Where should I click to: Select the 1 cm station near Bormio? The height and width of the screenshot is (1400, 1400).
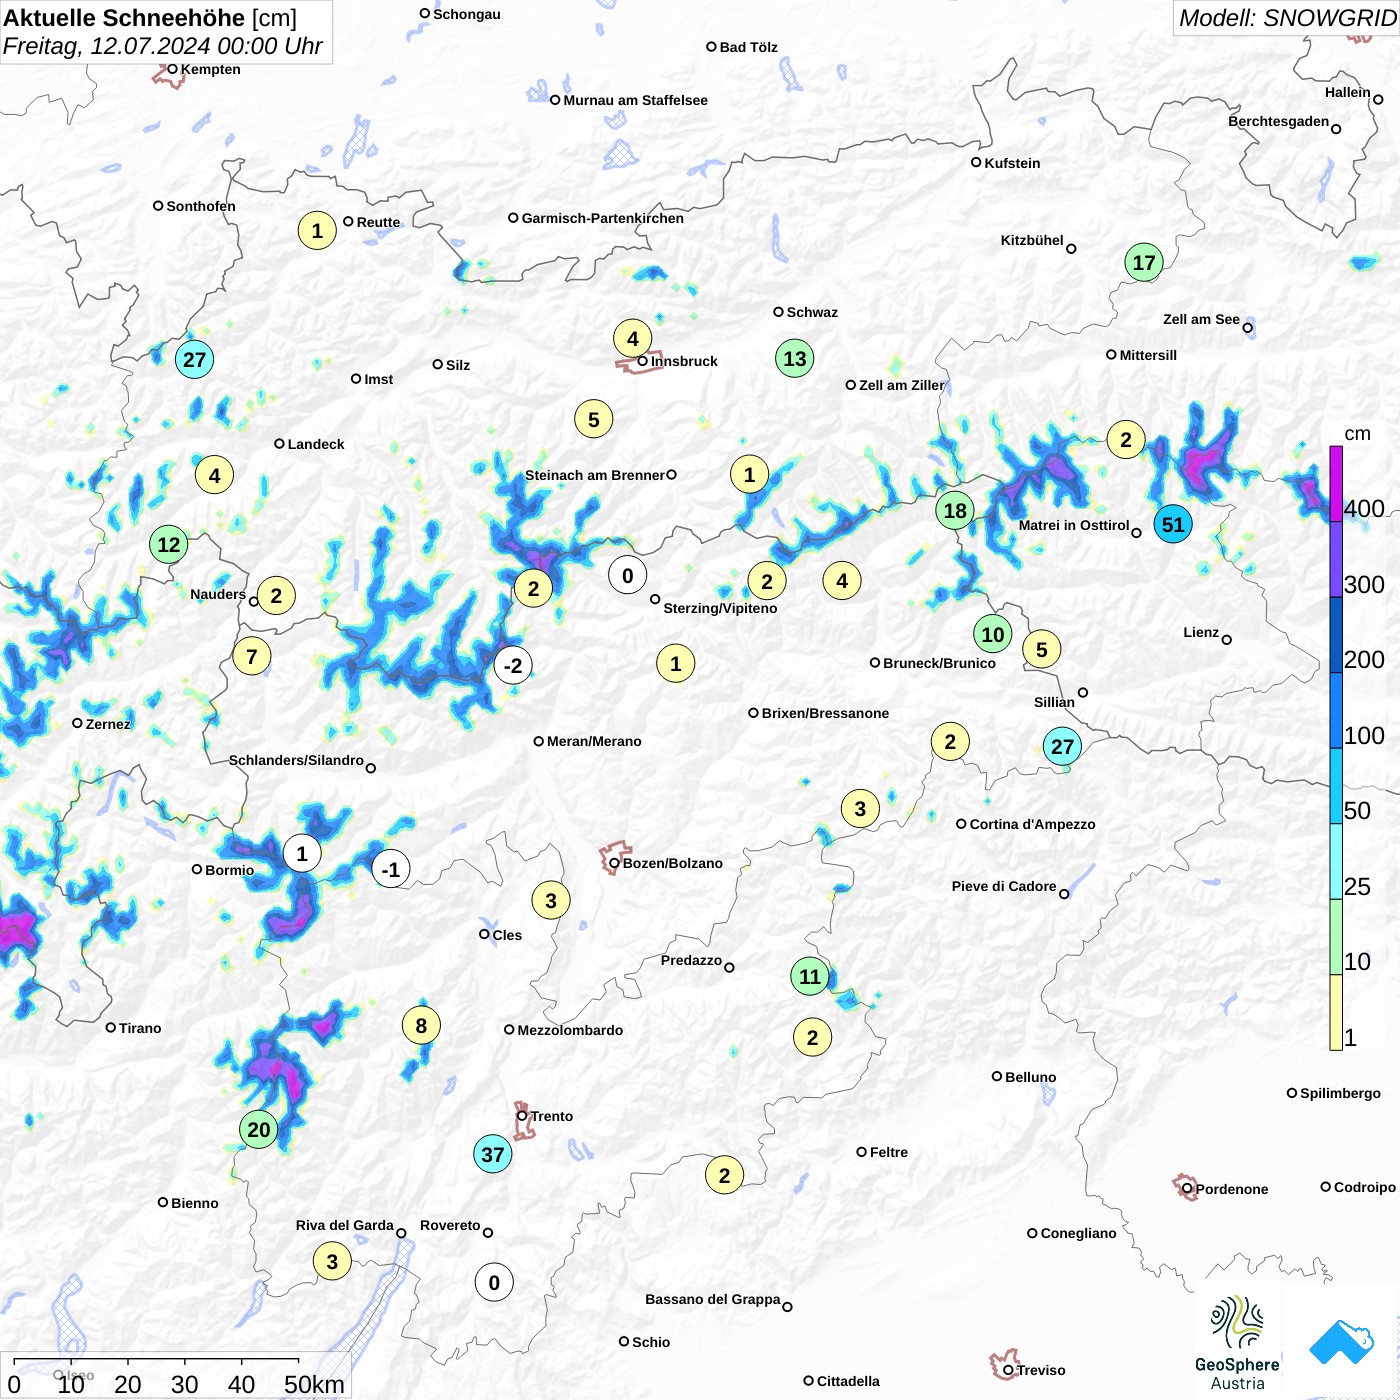pyautogui.click(x=302, y=853)
